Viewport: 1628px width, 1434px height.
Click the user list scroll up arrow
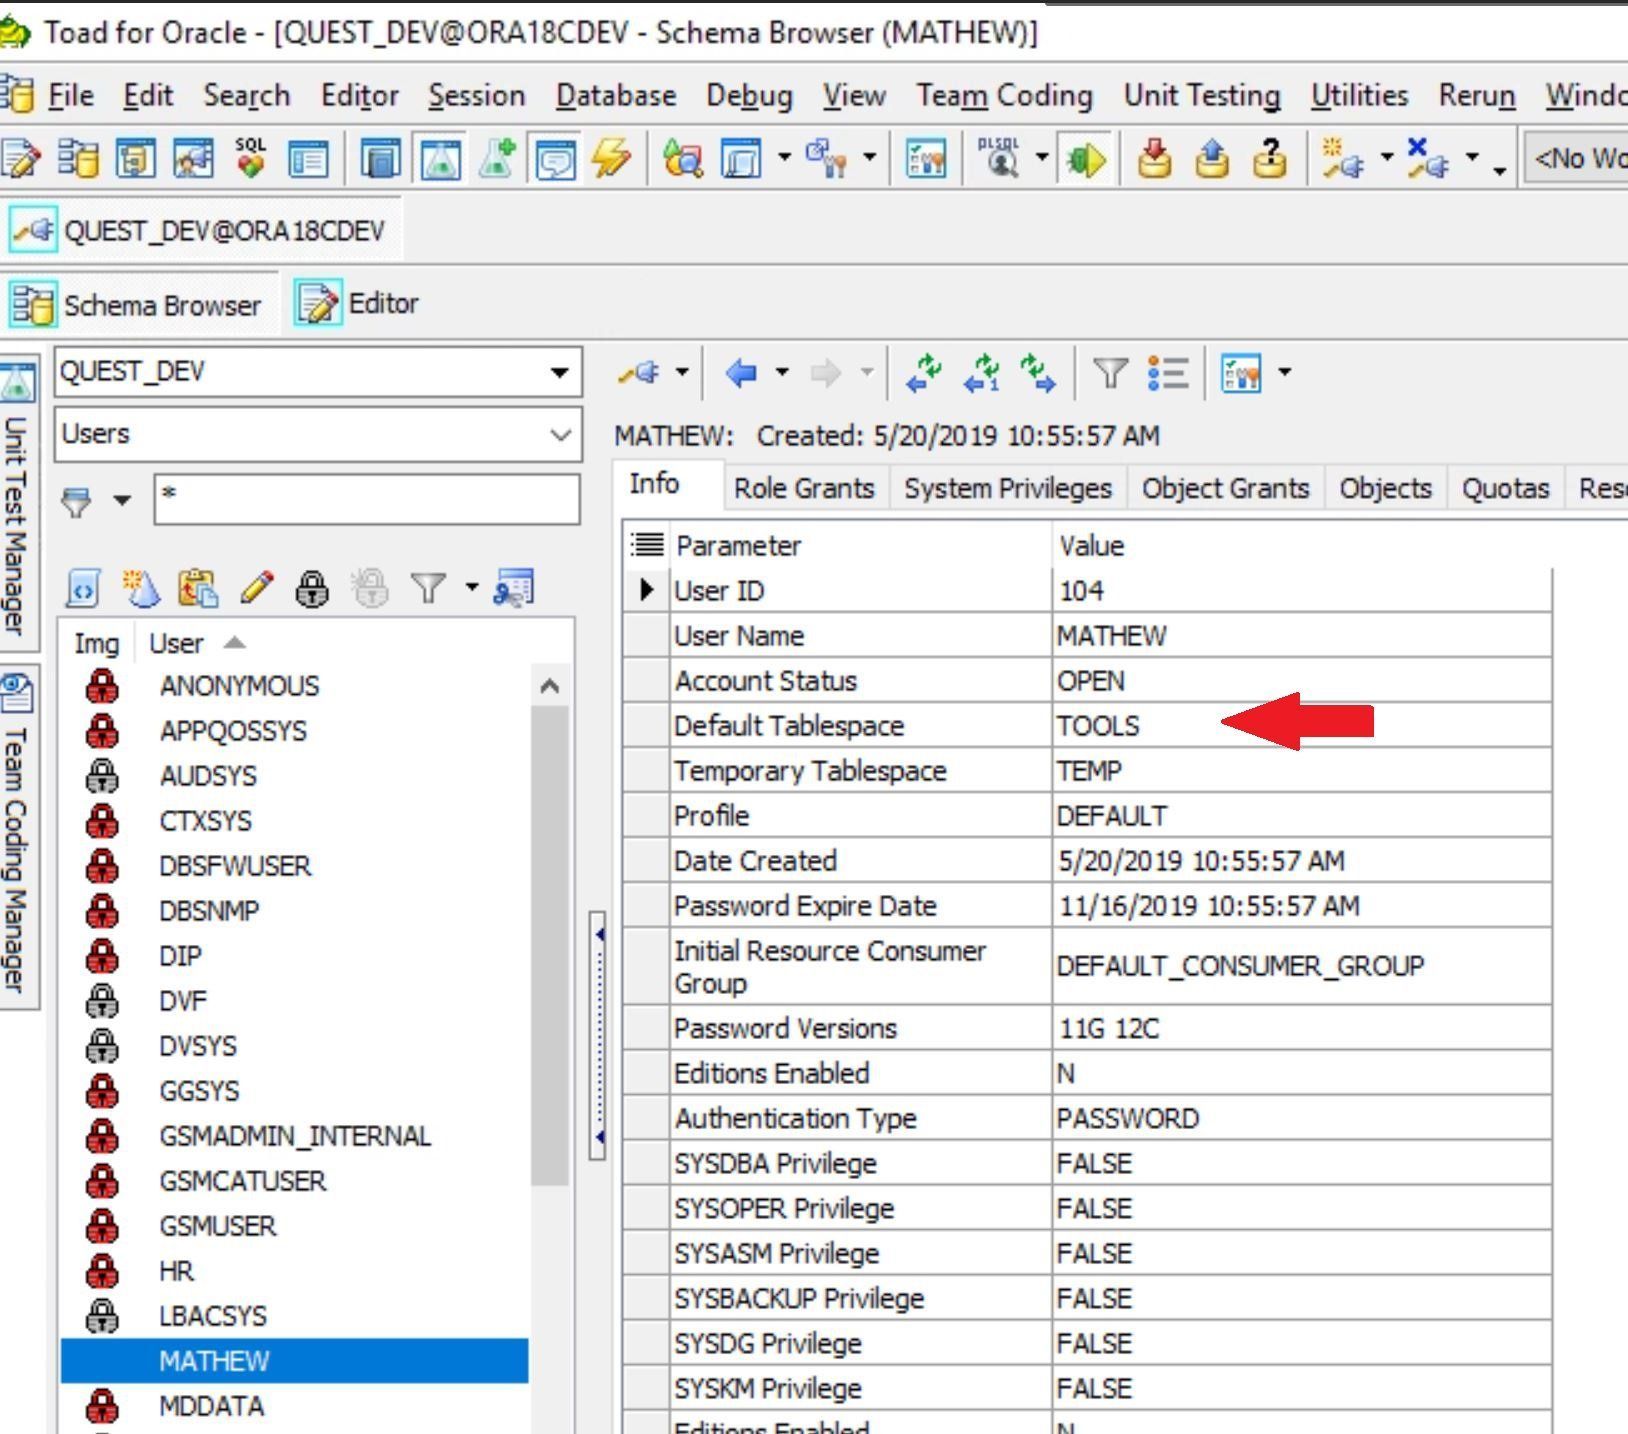pyautogui.click(x=549, y=686)
